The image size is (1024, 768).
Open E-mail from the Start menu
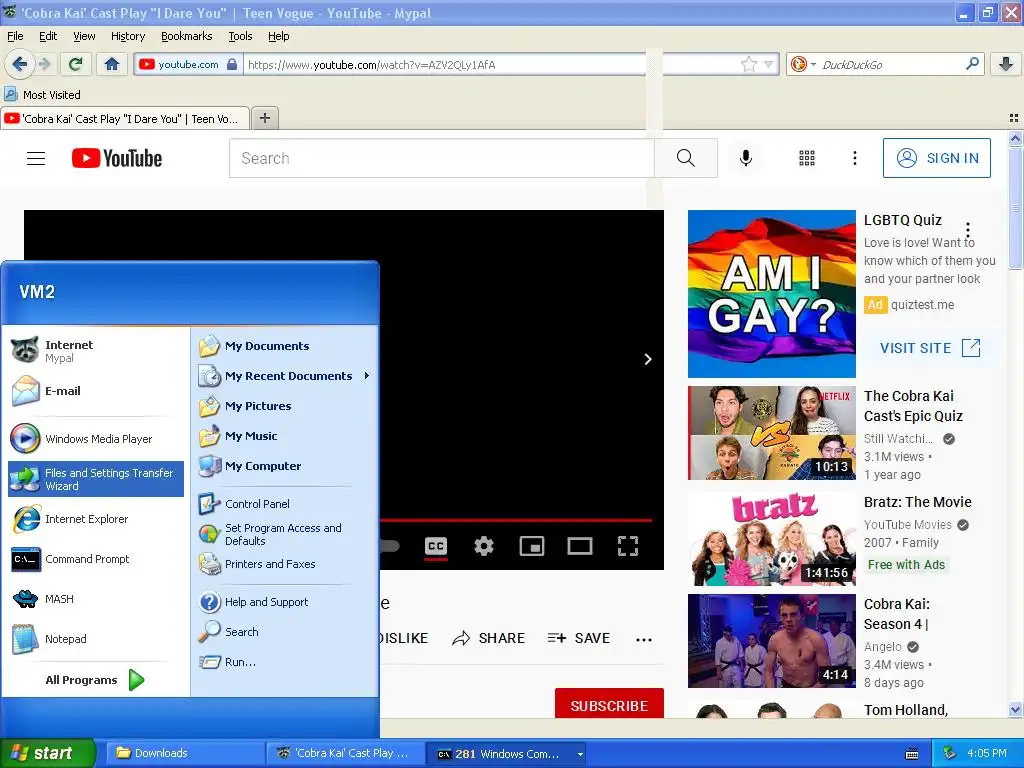pos(96,391)
